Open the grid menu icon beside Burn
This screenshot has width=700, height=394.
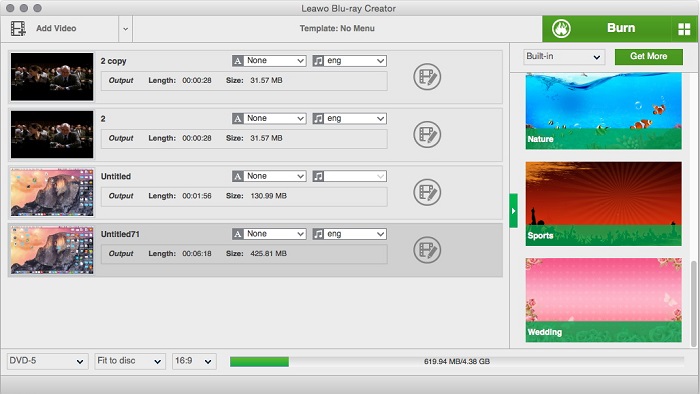pyautogui.click(x=684, y=29)
